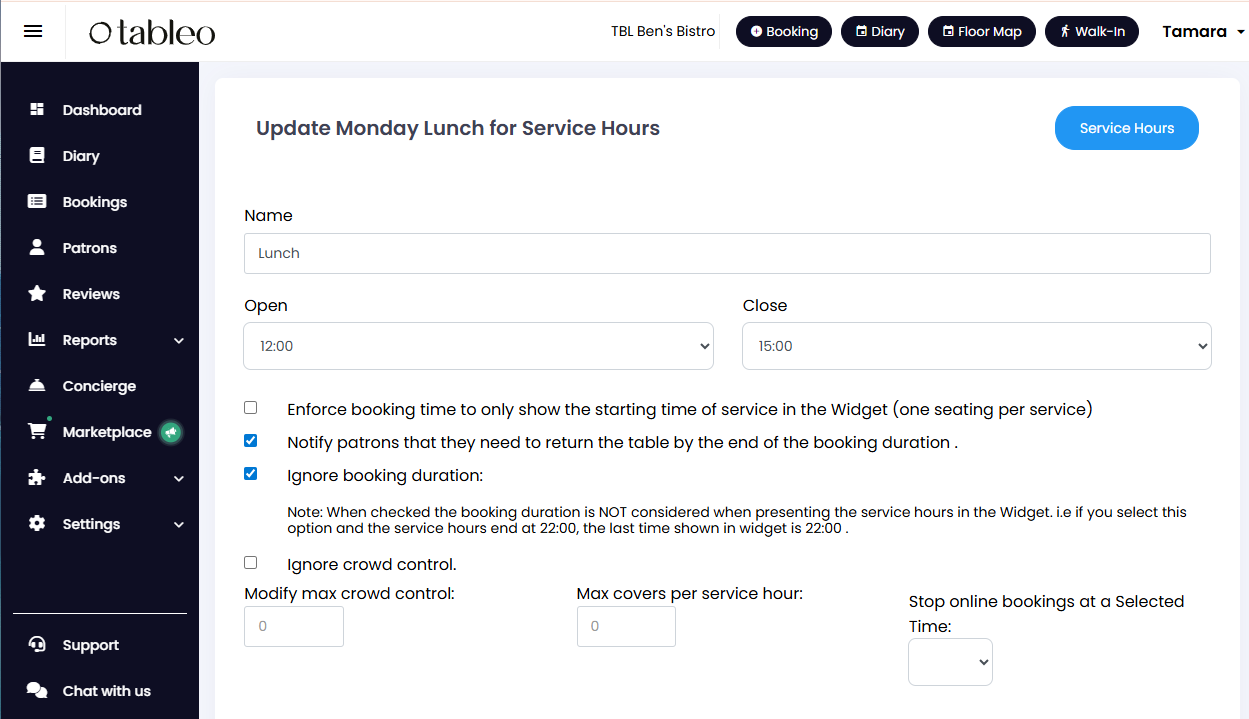Open Patrons in sidebar

click(x=90, y=248)
